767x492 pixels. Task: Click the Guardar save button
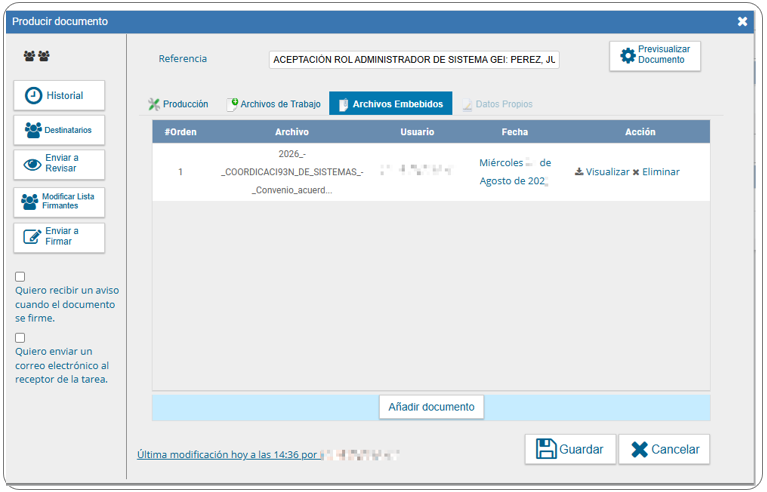tap(570, 449)
